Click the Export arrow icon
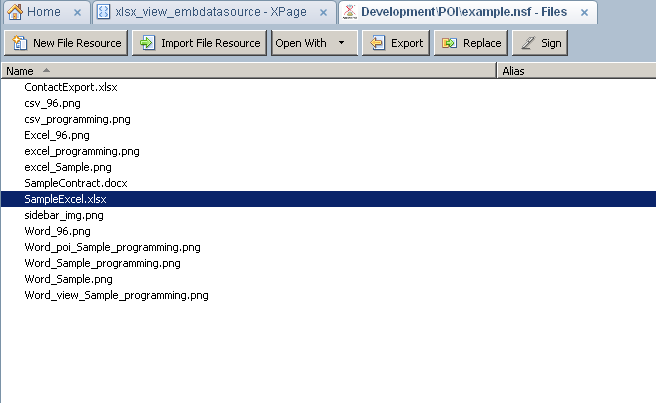 376,43
